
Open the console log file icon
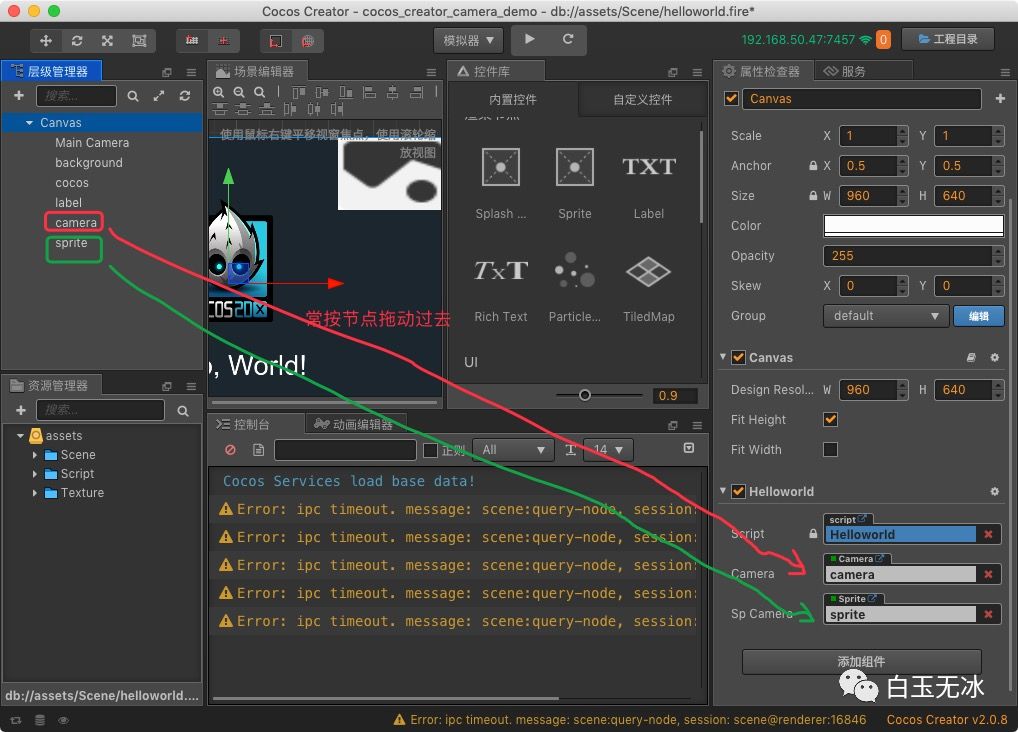(258, 449)
